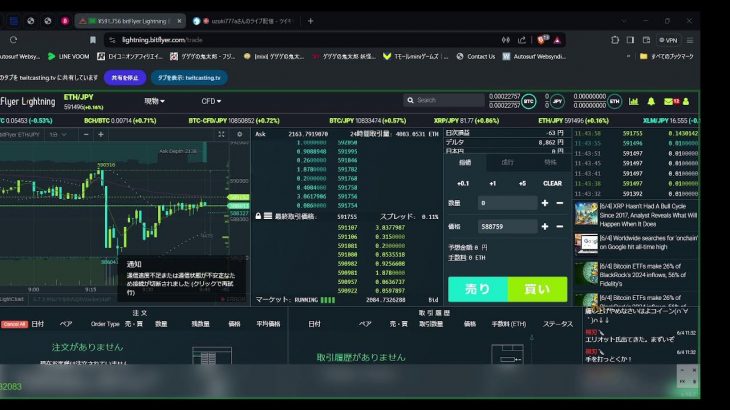The height and width of the screenshot is (410, 730).
Task: Open the chart timeframe dropdown
Action: (58, 134)
